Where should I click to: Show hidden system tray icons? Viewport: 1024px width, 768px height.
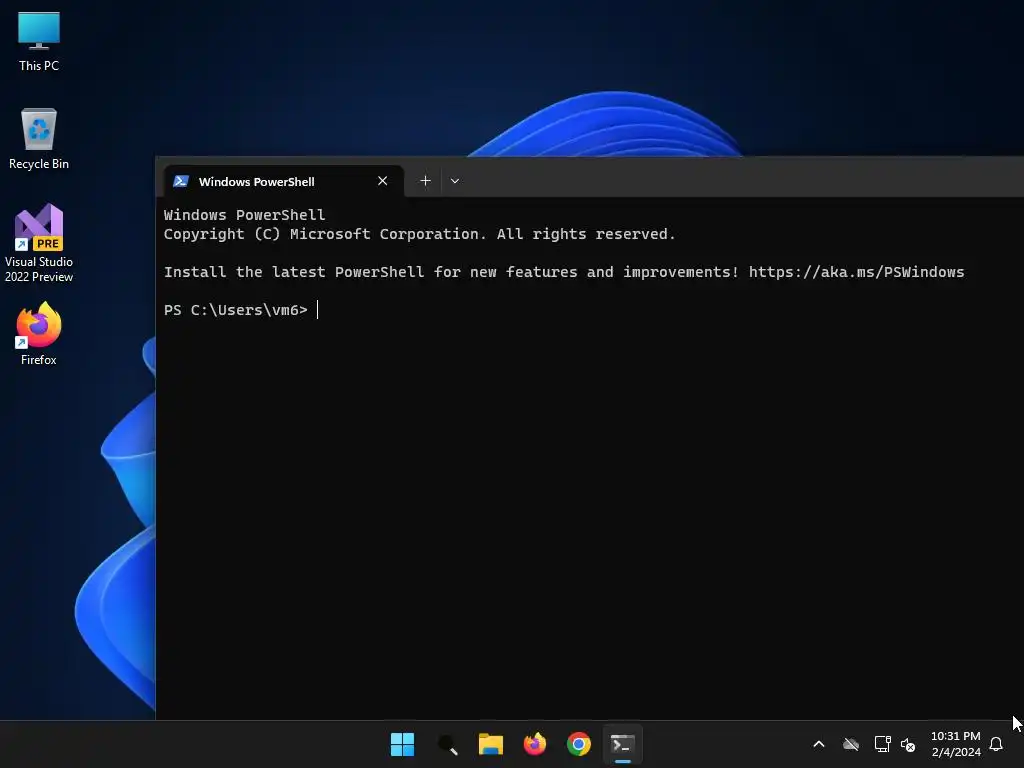coord(818,744)
